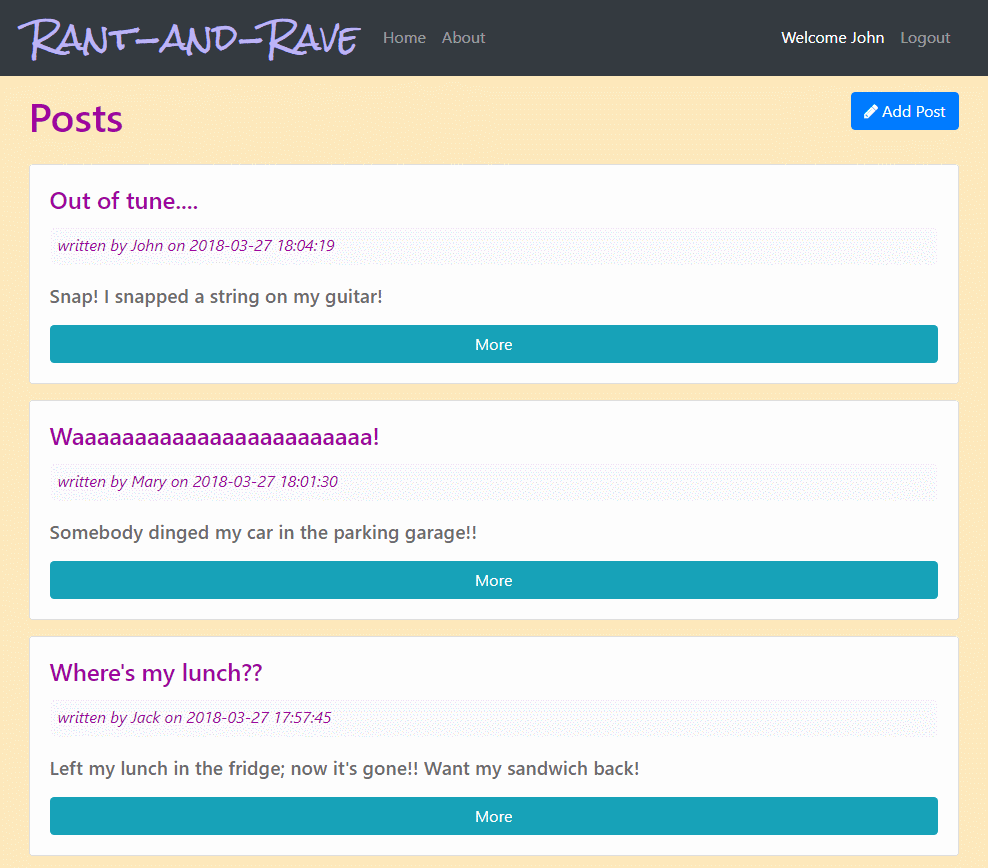Open the post titled Out of tune....
Image resolution: width=988 pixels, height=868 pixels.
pyautogui.click(x=123, y=201)
